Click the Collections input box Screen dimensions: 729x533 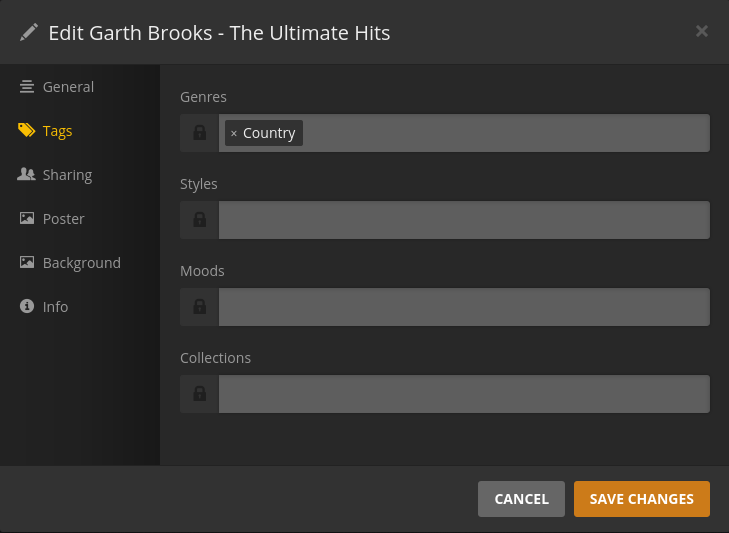(464, 394)
